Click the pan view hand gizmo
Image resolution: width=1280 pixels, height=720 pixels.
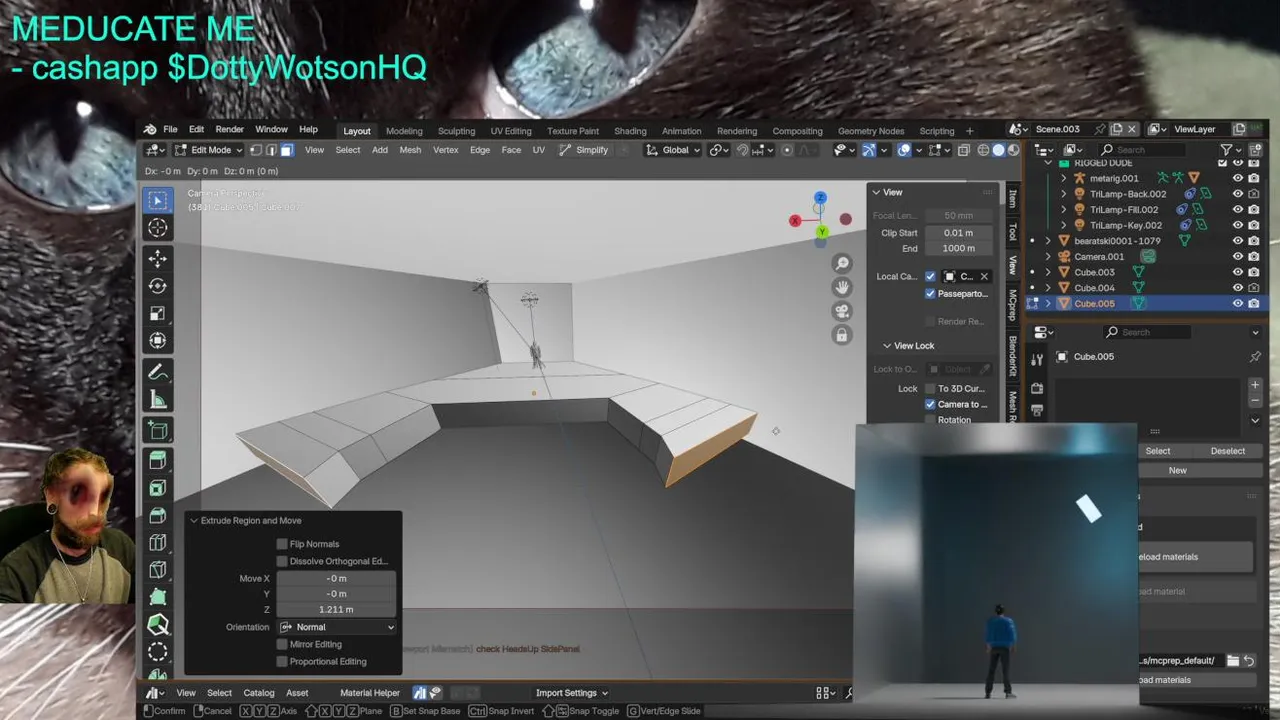(x=842, y=287)
